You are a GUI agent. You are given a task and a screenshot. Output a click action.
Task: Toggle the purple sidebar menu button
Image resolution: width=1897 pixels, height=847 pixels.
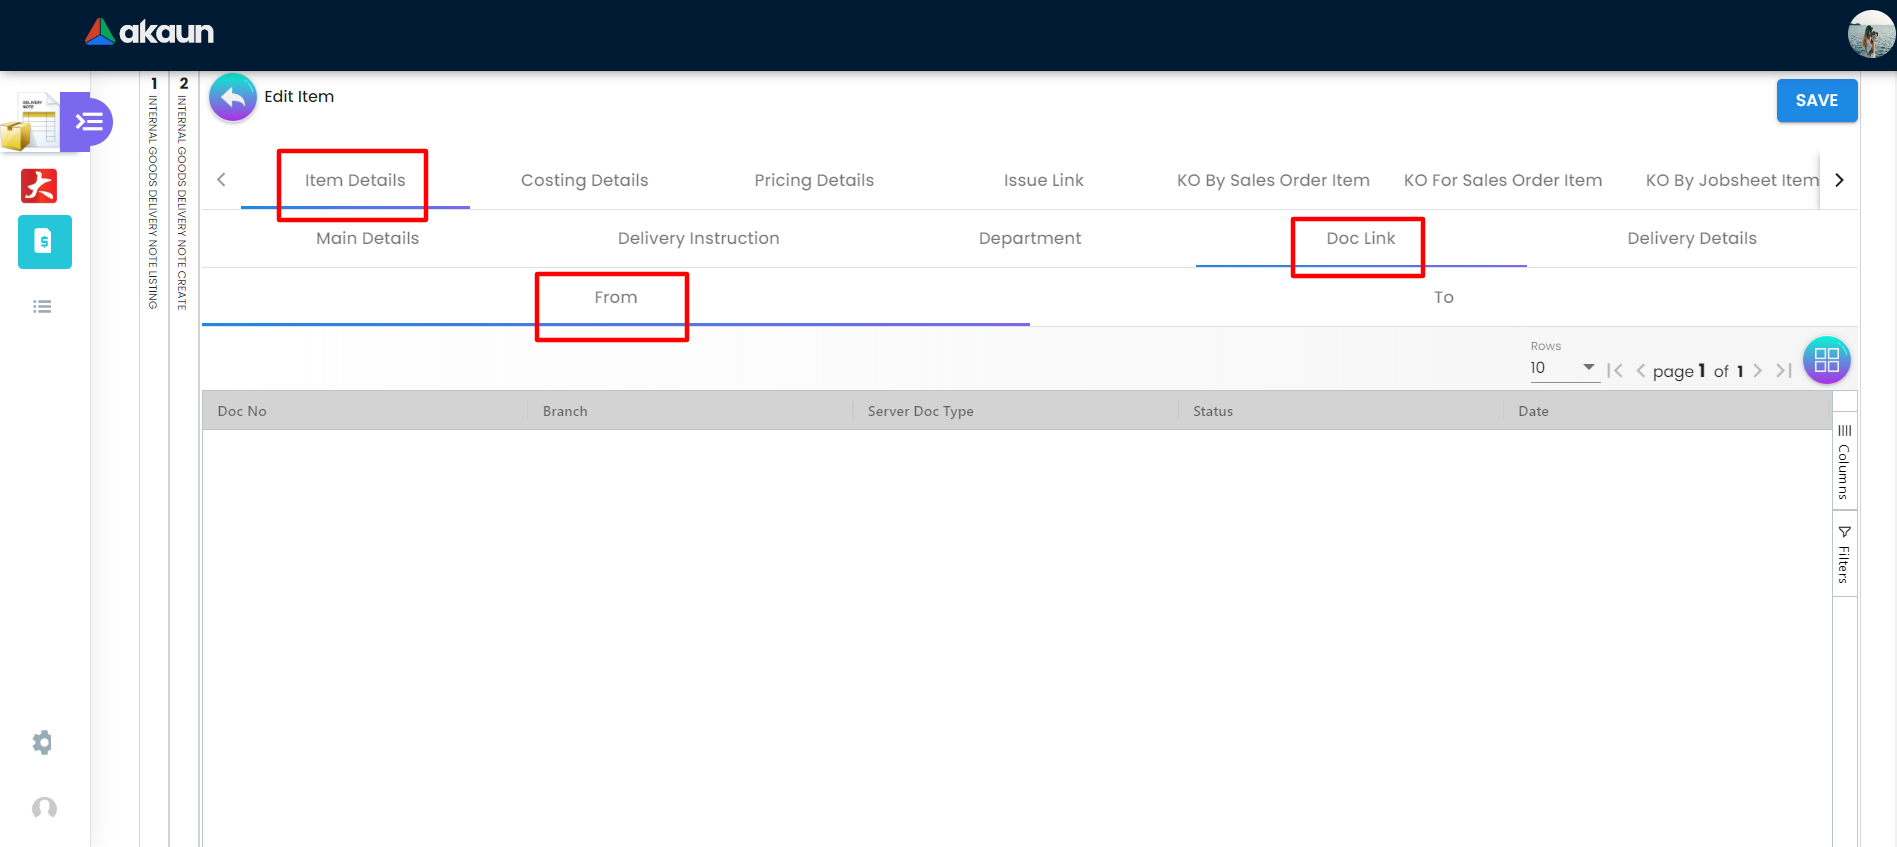[88, 122]
